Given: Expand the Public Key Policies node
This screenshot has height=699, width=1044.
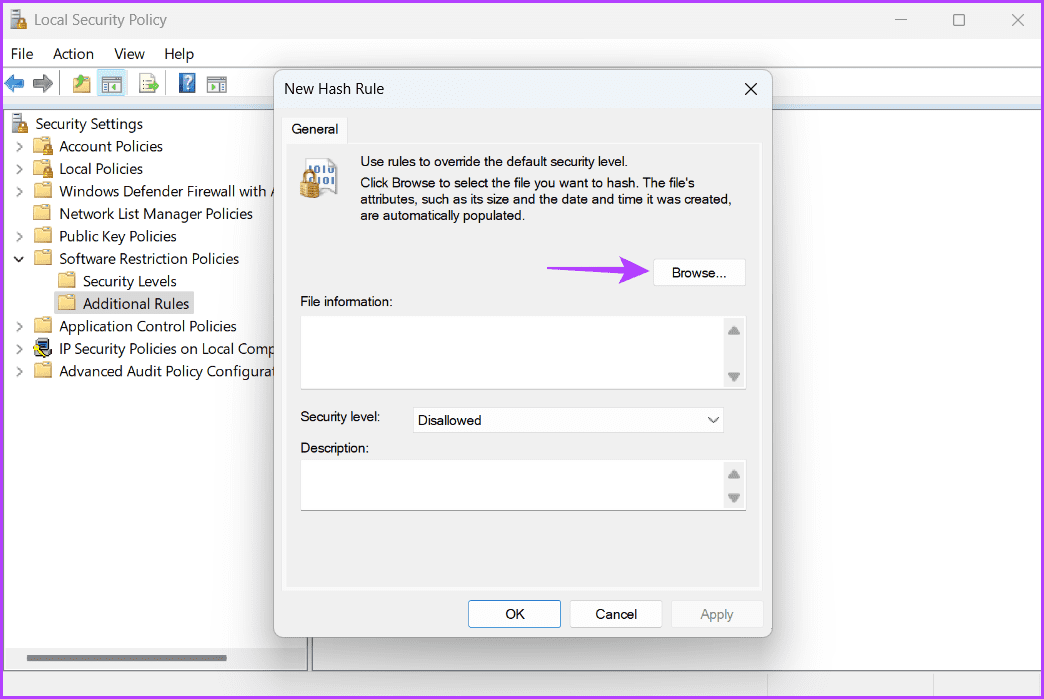Looking at the screenshot, I should [19, 236].
